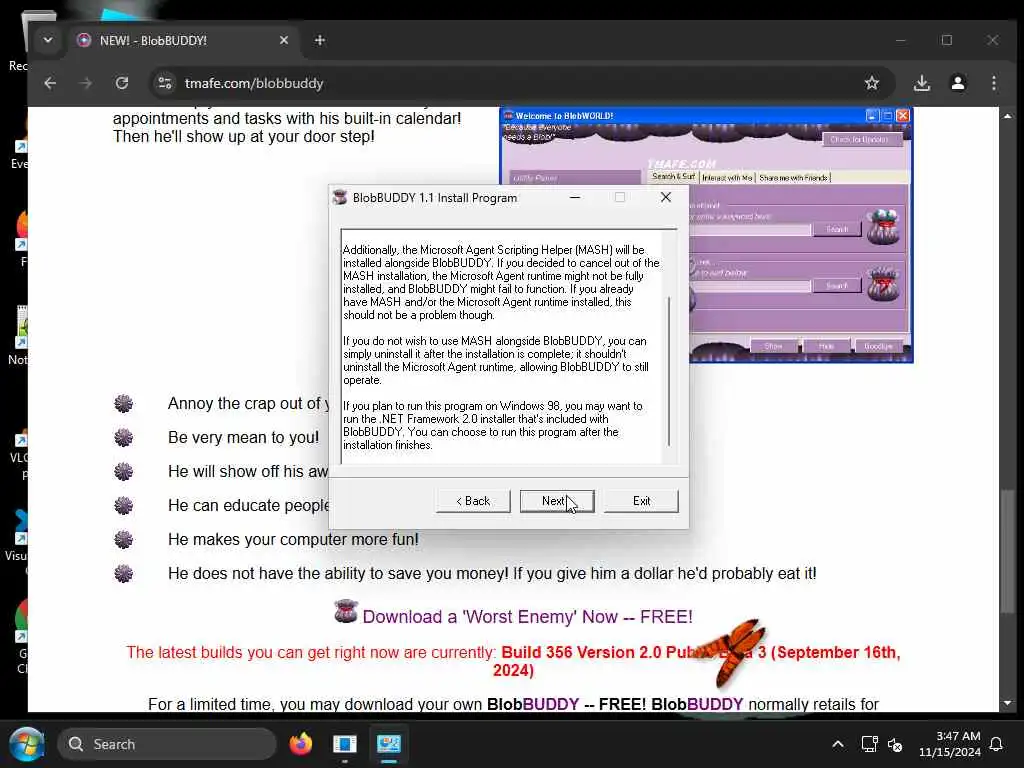Select Search & Surf tab in BlobWORLD image
This screenshot has height=768, width=1024.
(673, 177)
